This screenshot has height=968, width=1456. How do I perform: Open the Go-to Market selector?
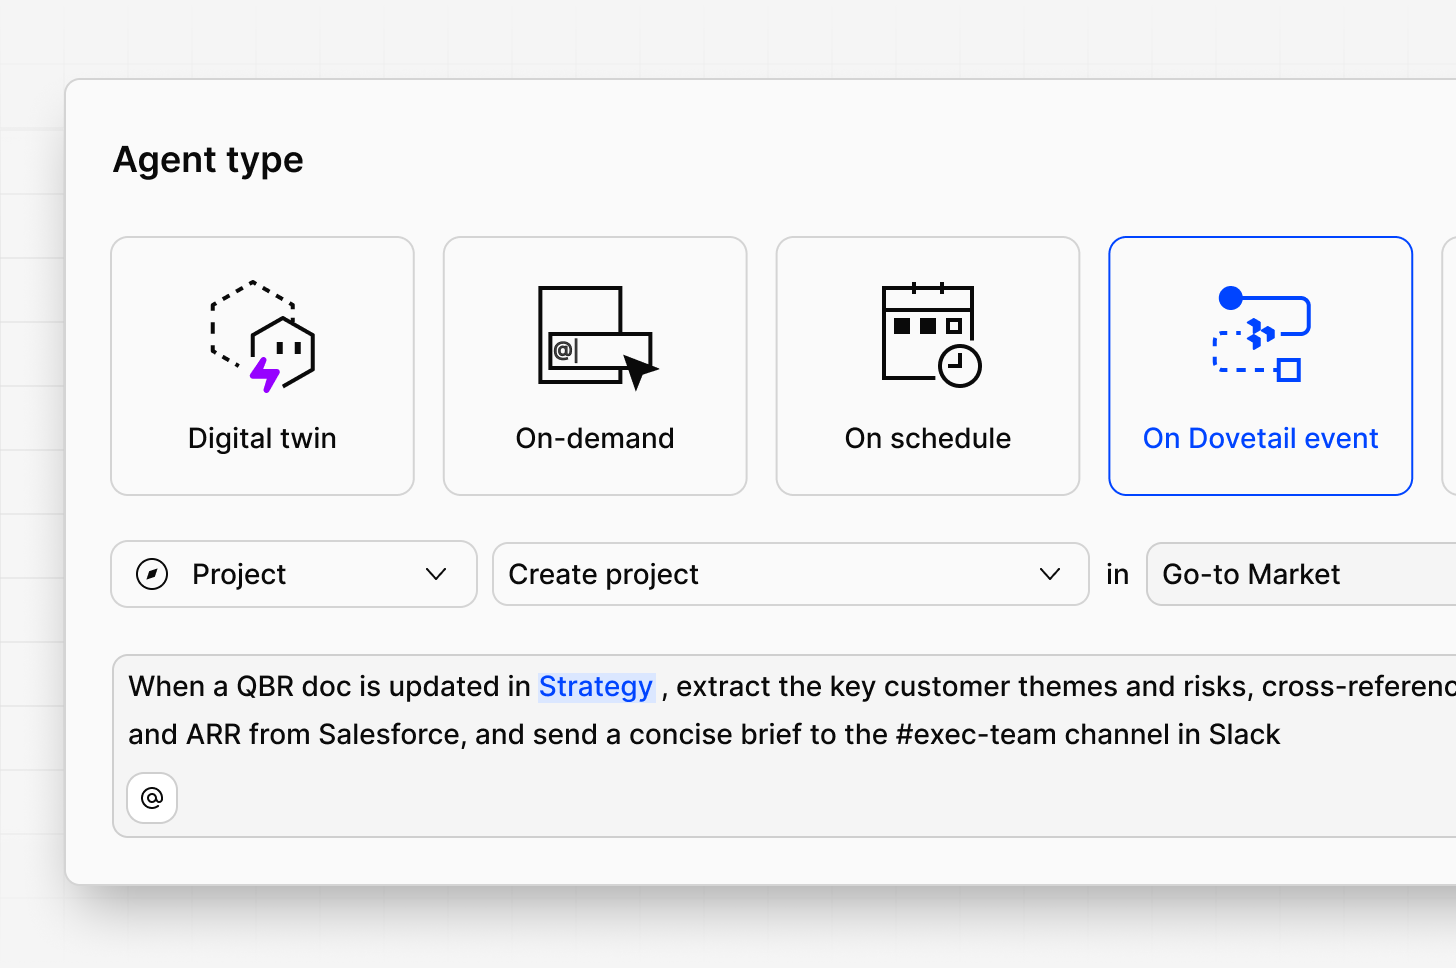click(x=1301, y=574)
